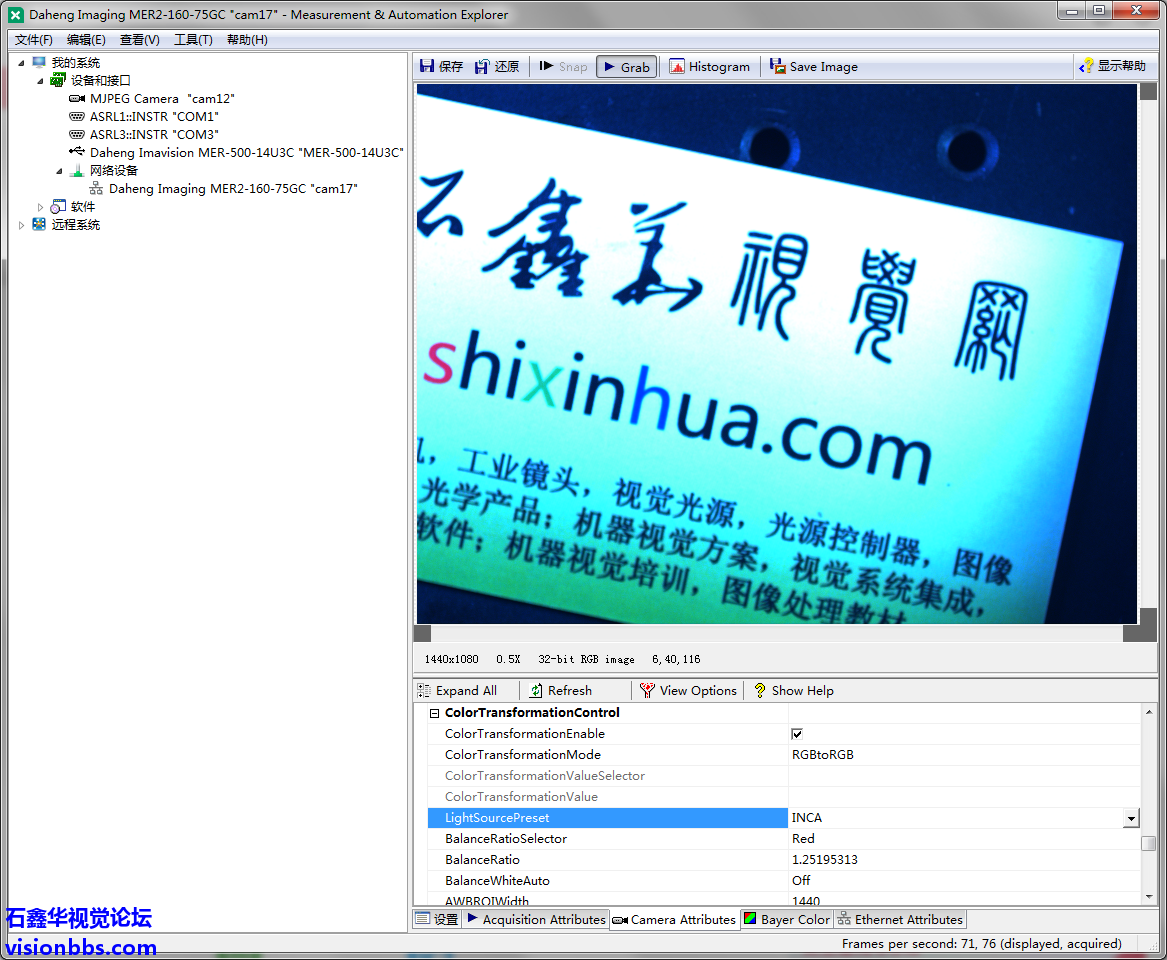Click the Snap button label
The width and height of the screenshot is (1167, 960).
point(573,67)
